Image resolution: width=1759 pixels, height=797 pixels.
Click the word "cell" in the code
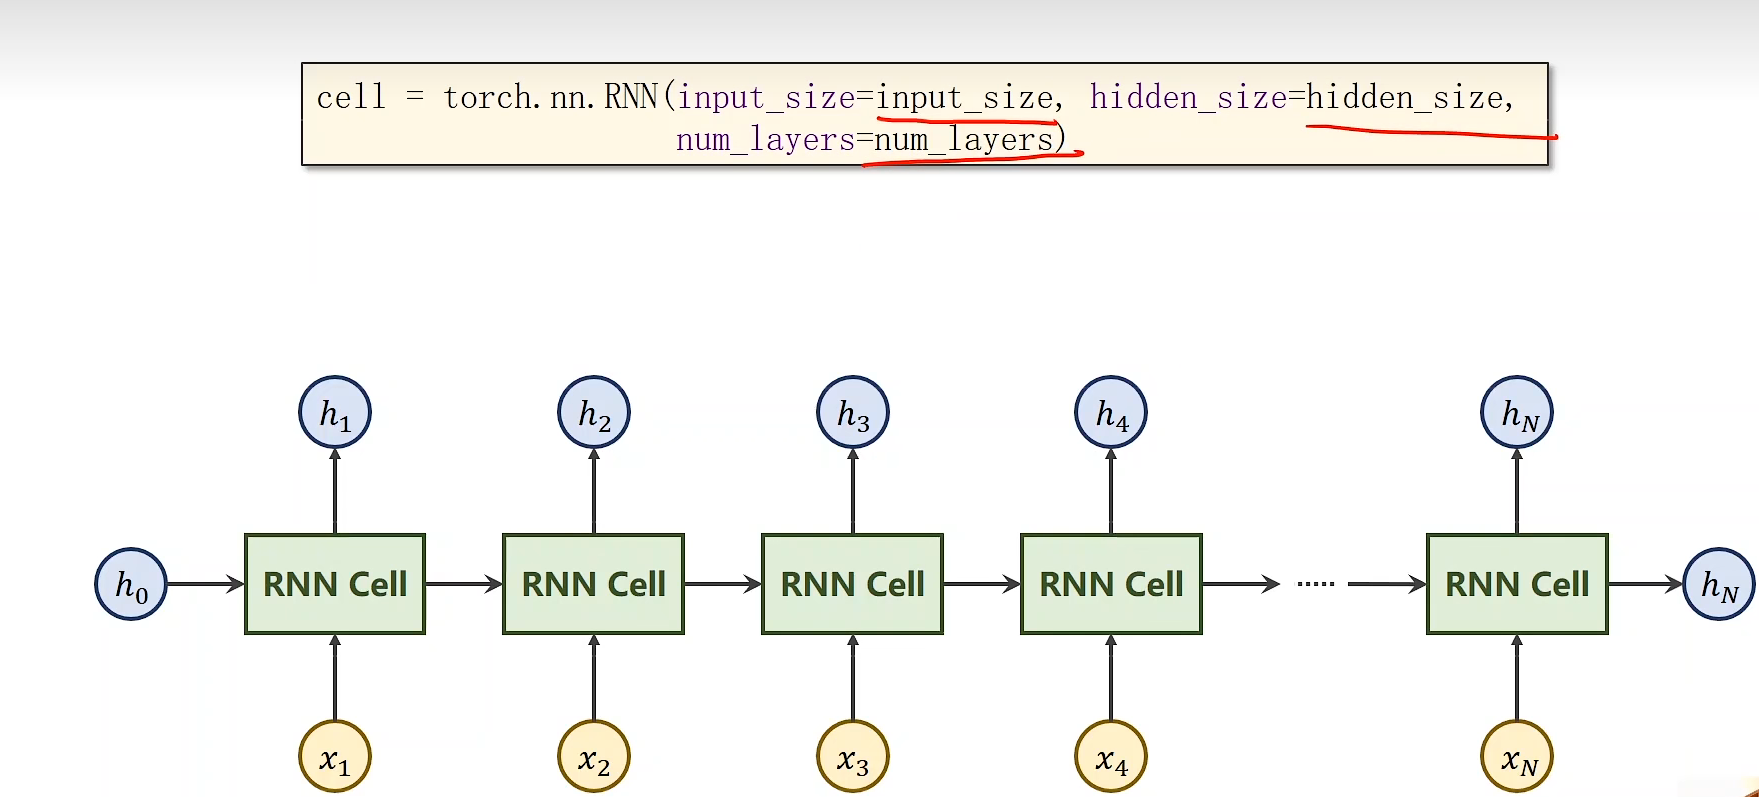(351, 97)
